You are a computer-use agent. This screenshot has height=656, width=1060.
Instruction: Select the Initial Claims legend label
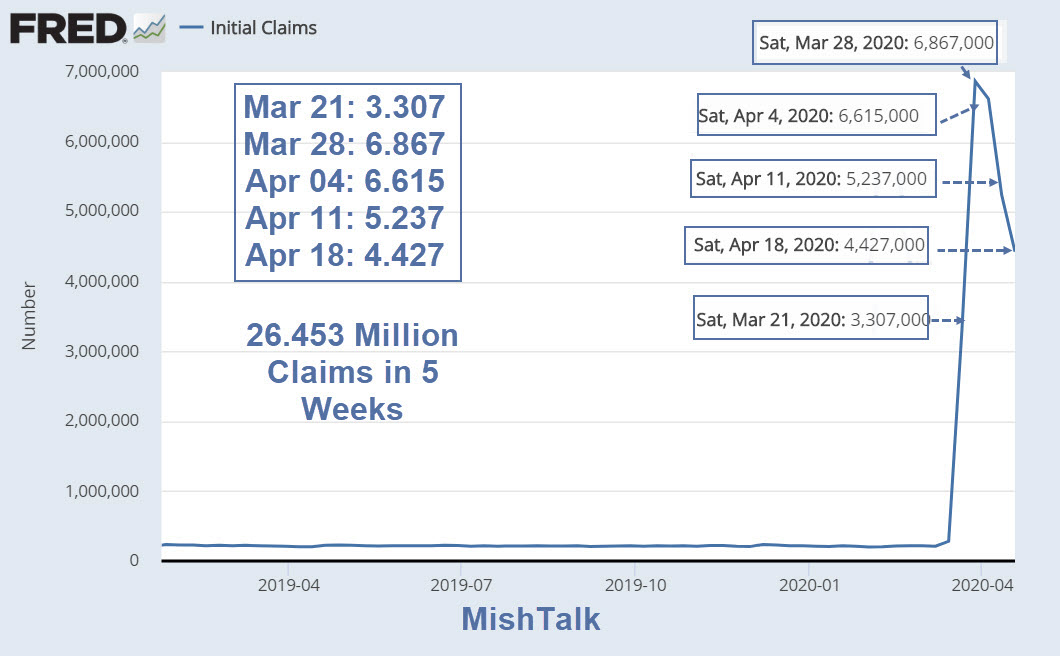[x=263, y=29]
